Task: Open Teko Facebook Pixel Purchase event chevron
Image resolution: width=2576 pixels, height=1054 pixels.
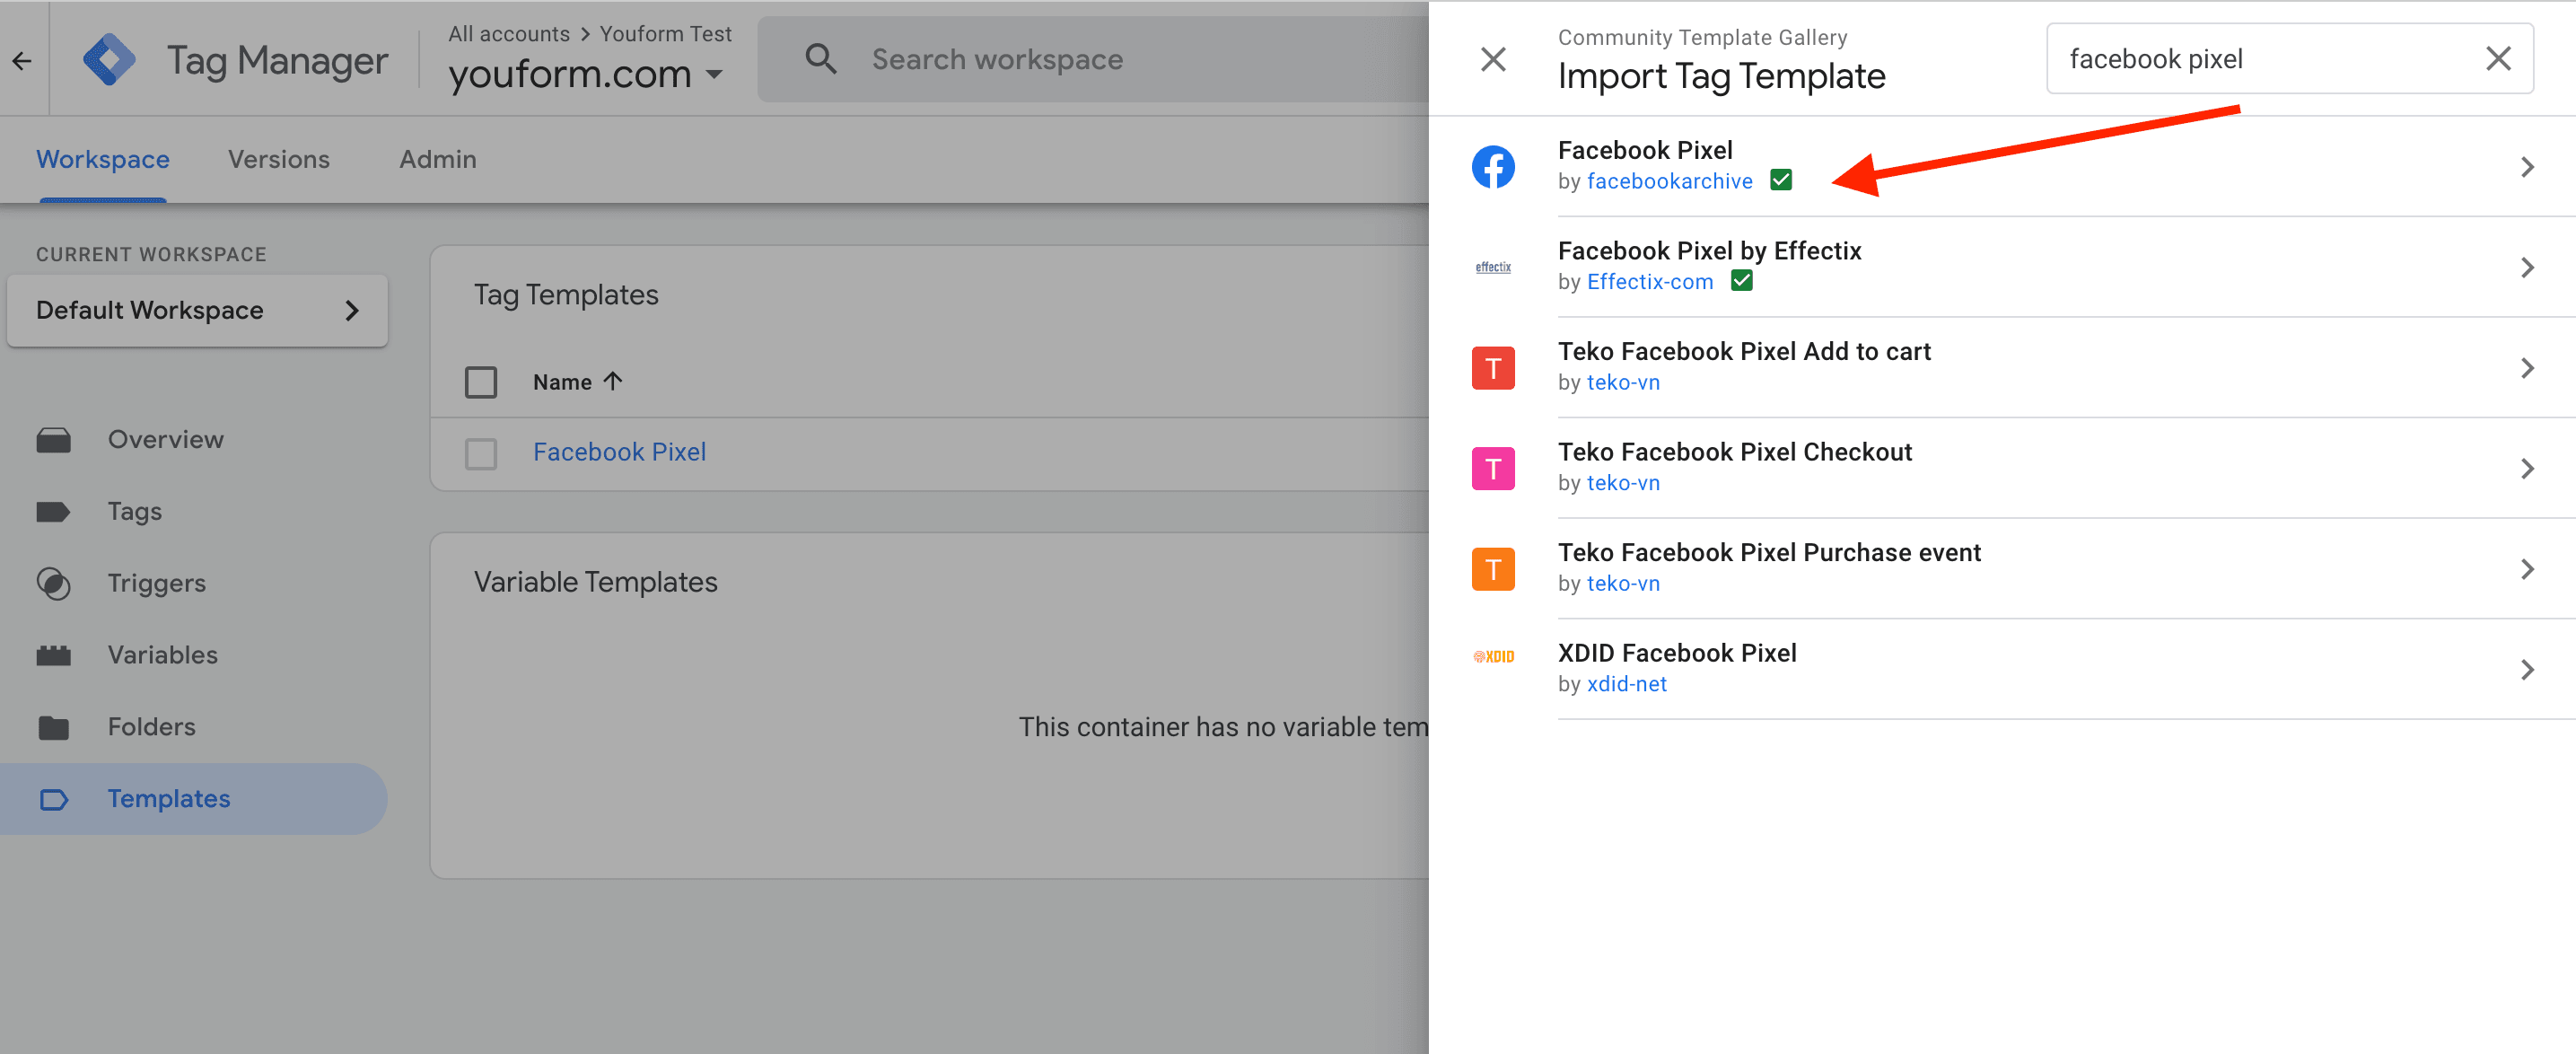Action: [2527, 569]
